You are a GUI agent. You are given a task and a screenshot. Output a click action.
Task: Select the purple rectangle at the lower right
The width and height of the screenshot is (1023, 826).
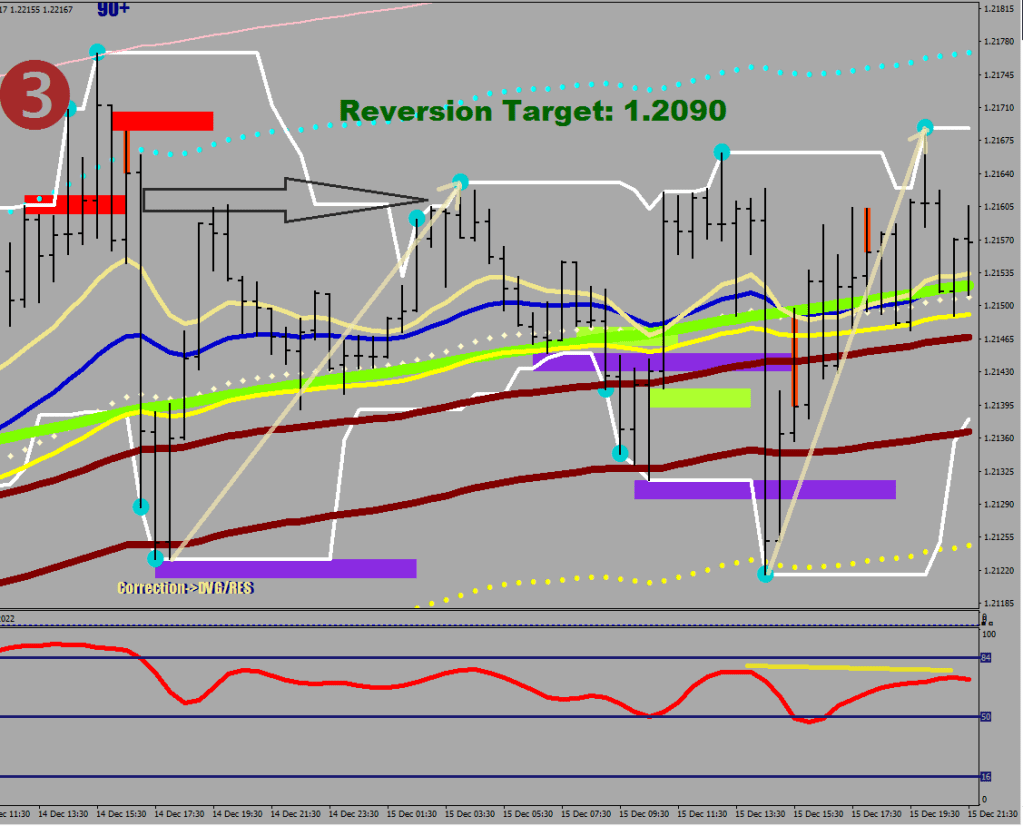click(x=765, y=489)
